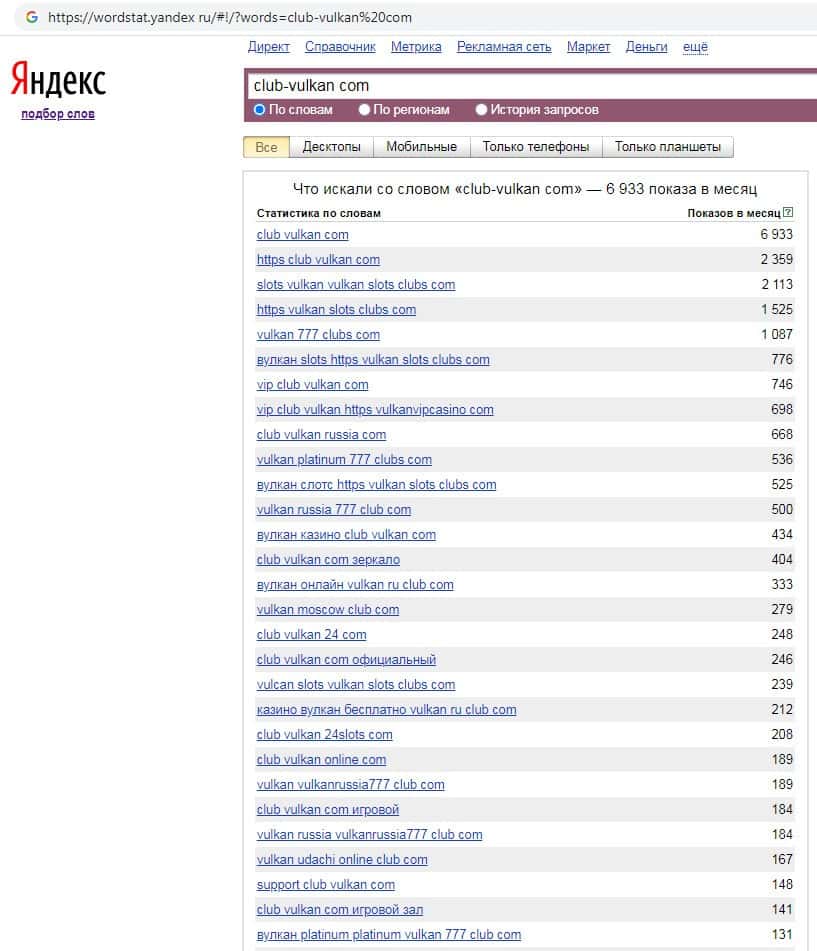Select the По словам radio button
Screen dimensions: 817x951
click(x=260, y=110)
